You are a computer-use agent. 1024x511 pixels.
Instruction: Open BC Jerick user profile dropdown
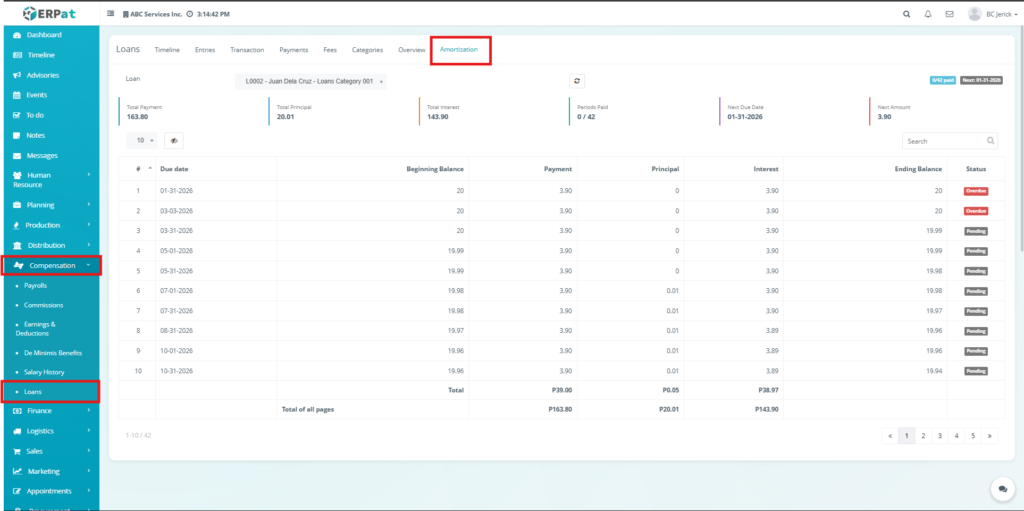994,14
